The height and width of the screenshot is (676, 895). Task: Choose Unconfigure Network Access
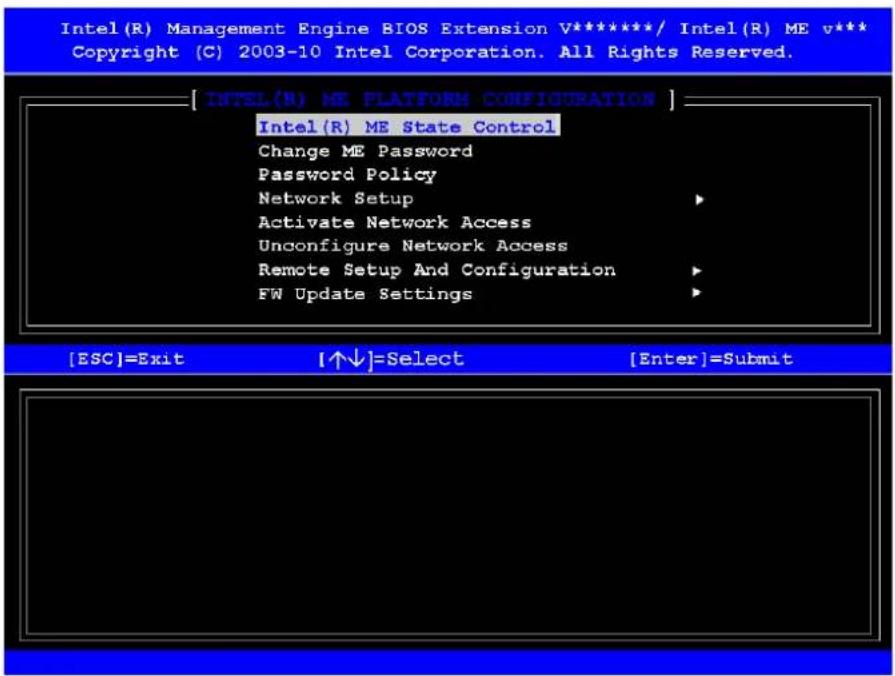(413, 246)
